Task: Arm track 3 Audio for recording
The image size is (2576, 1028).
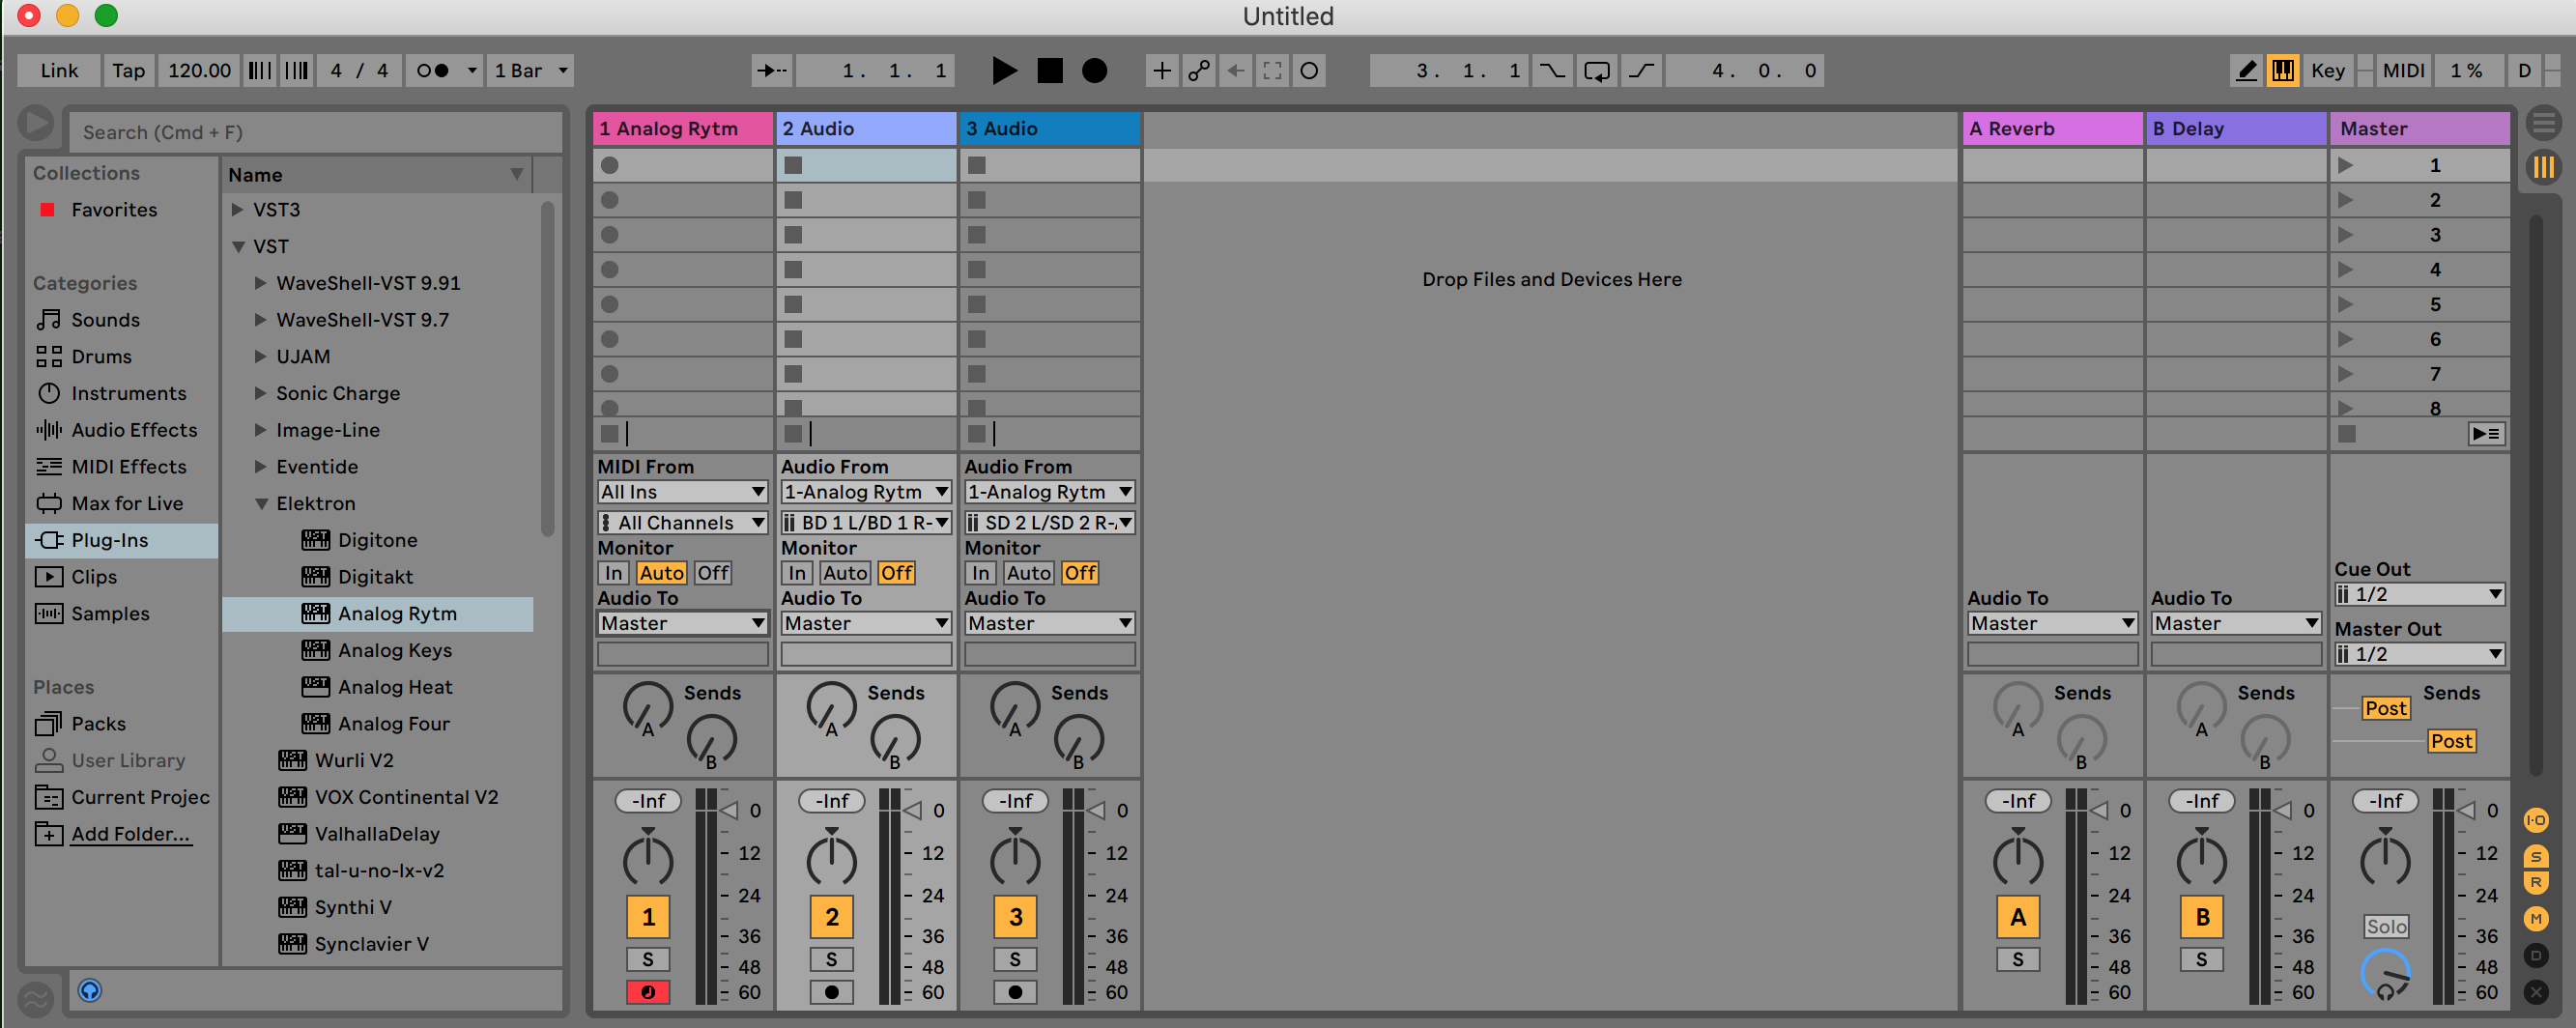Action: (x=1015, y=993)
